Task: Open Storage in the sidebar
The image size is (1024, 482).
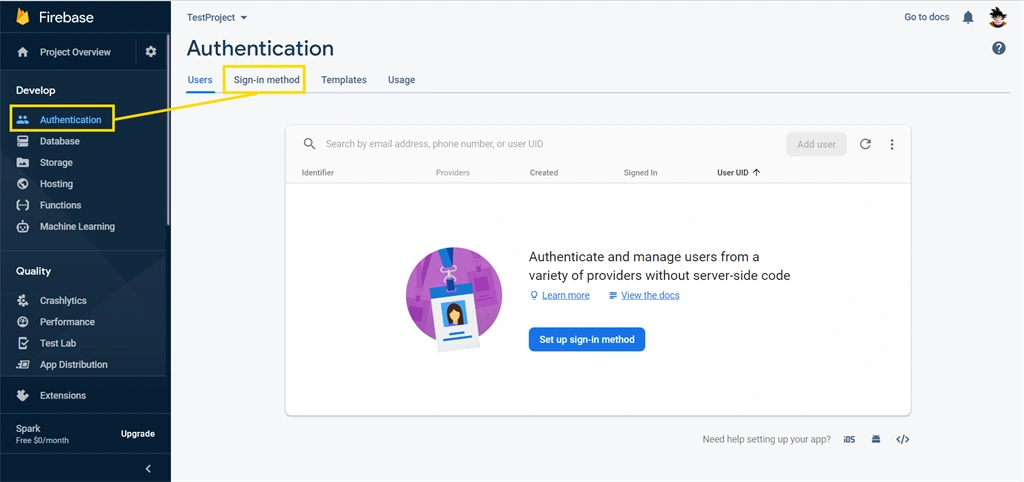Action: click(x=56, y=163)
